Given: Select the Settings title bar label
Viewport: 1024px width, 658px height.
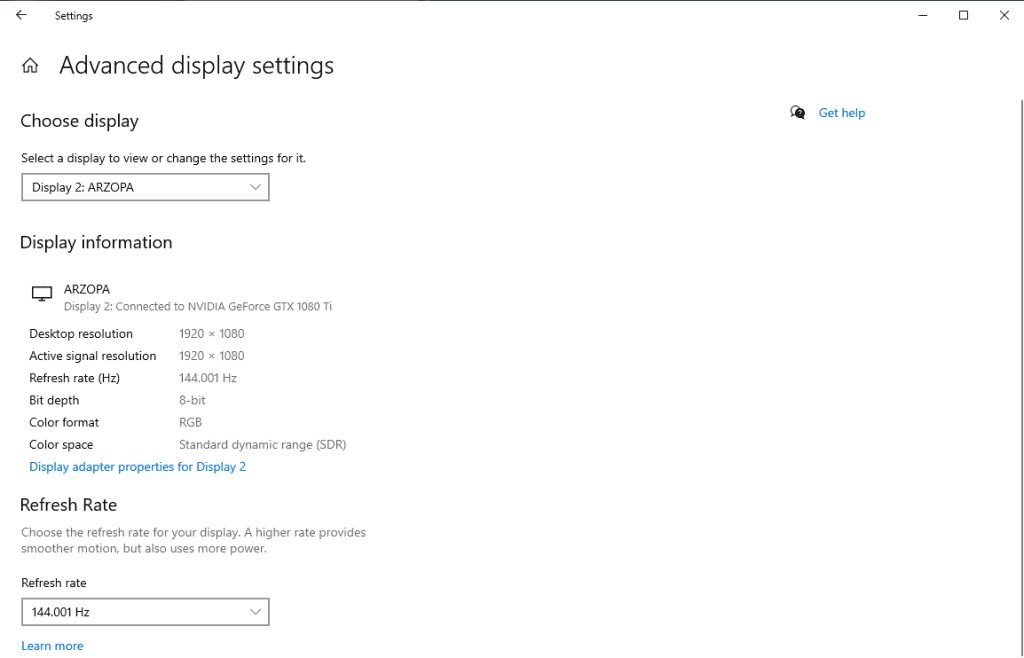Looking at the screenshot, I should coord(73,15).
